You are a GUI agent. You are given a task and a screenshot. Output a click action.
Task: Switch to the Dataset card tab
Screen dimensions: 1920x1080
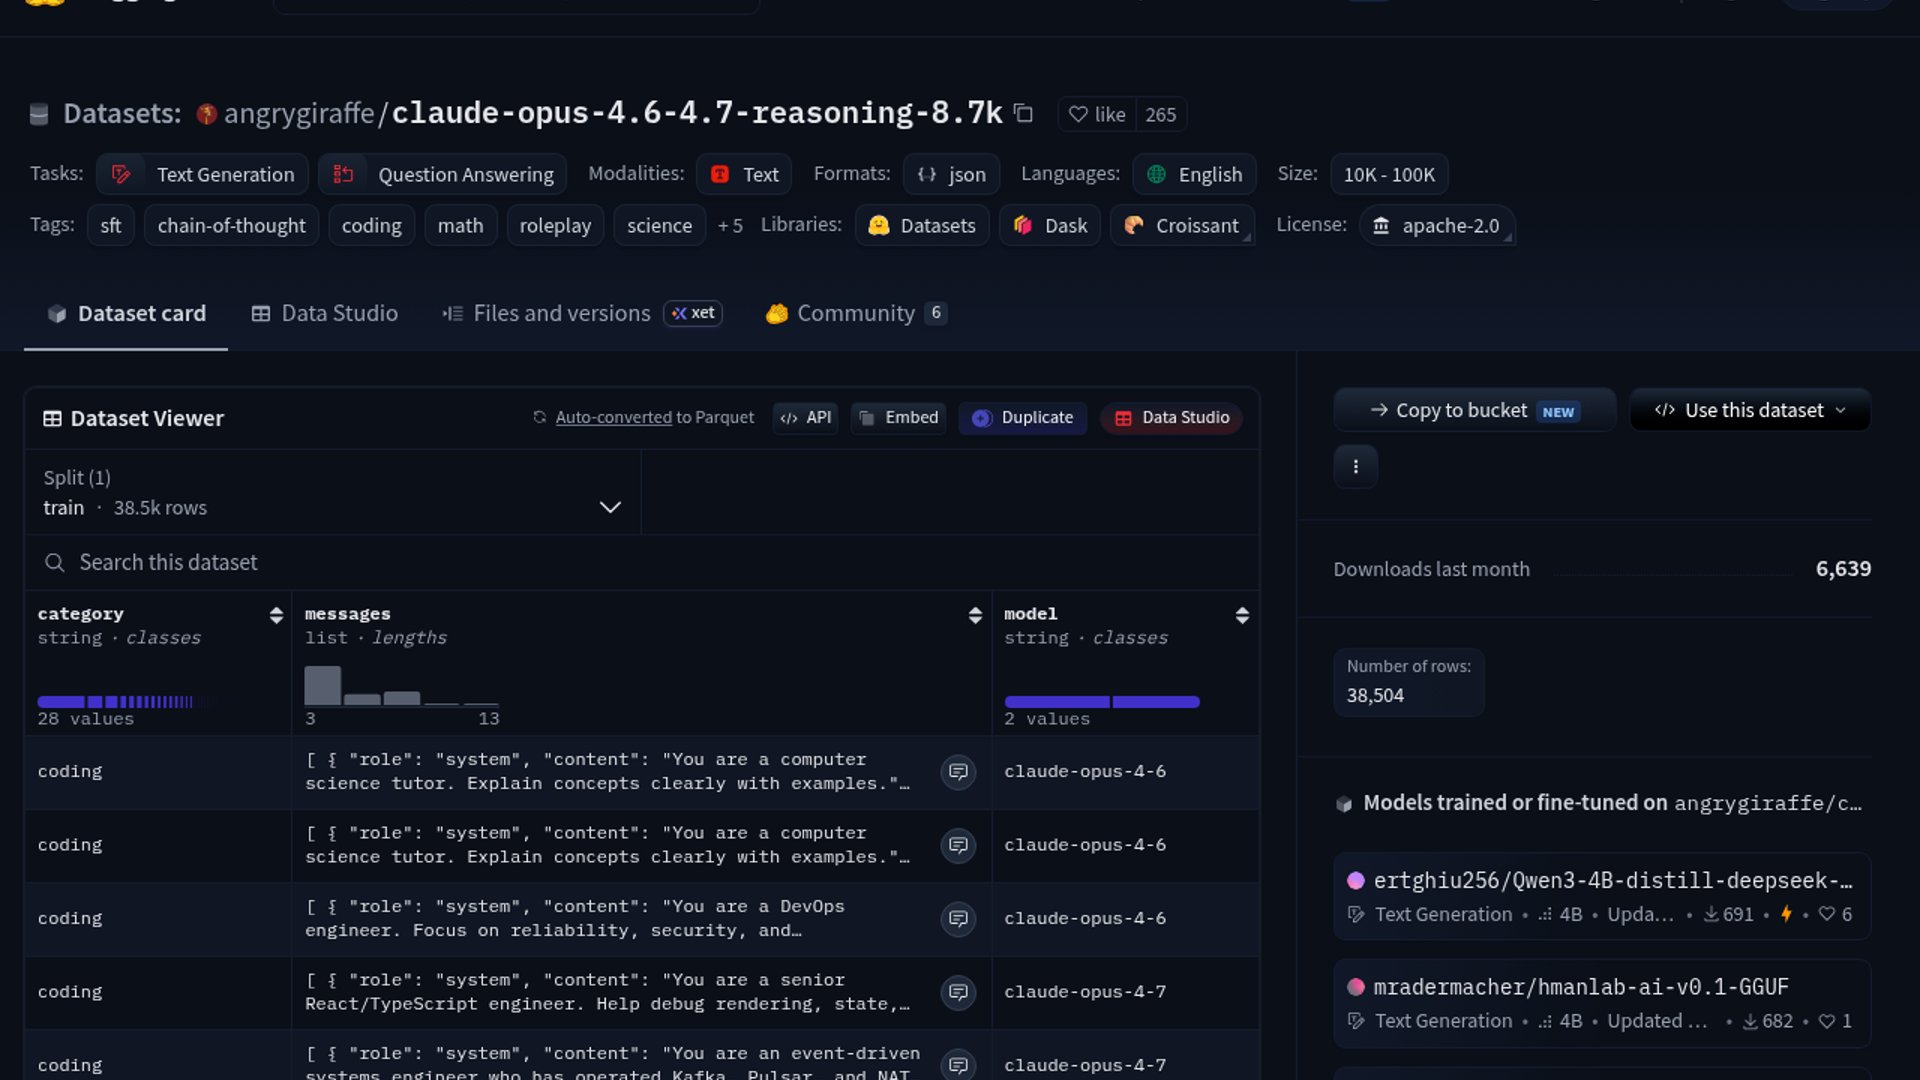click(126, 313)
